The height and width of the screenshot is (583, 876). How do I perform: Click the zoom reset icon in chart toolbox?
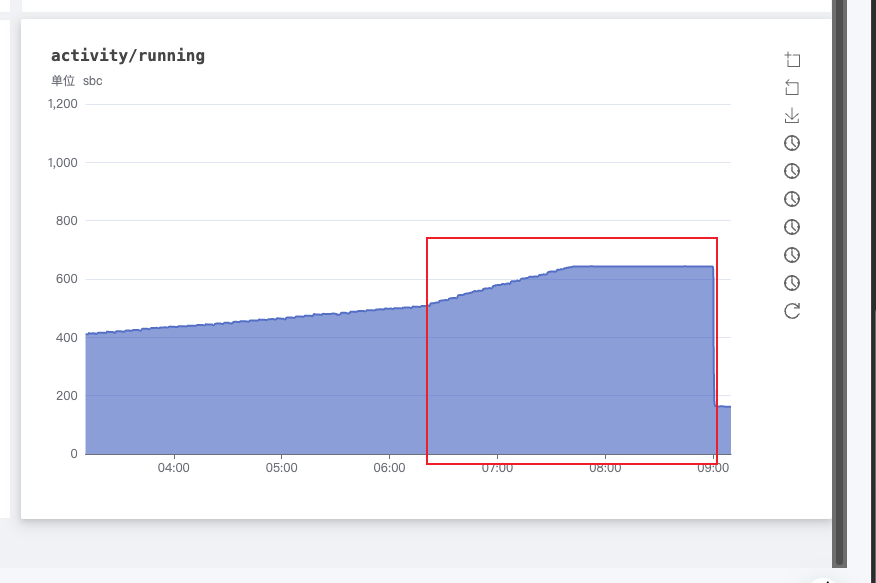click(792, 88)
